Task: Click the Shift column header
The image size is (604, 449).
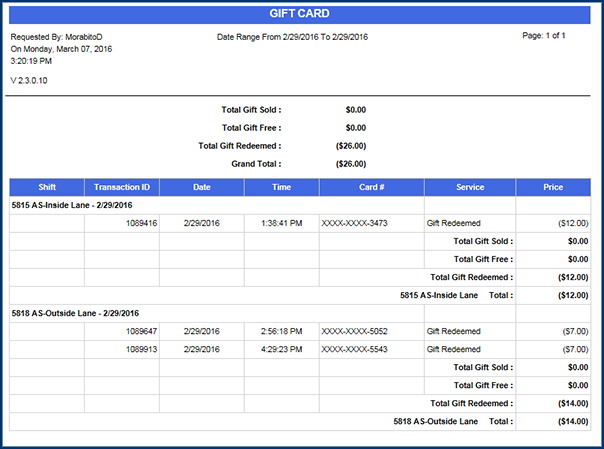Action: click(x=47, y=187)
